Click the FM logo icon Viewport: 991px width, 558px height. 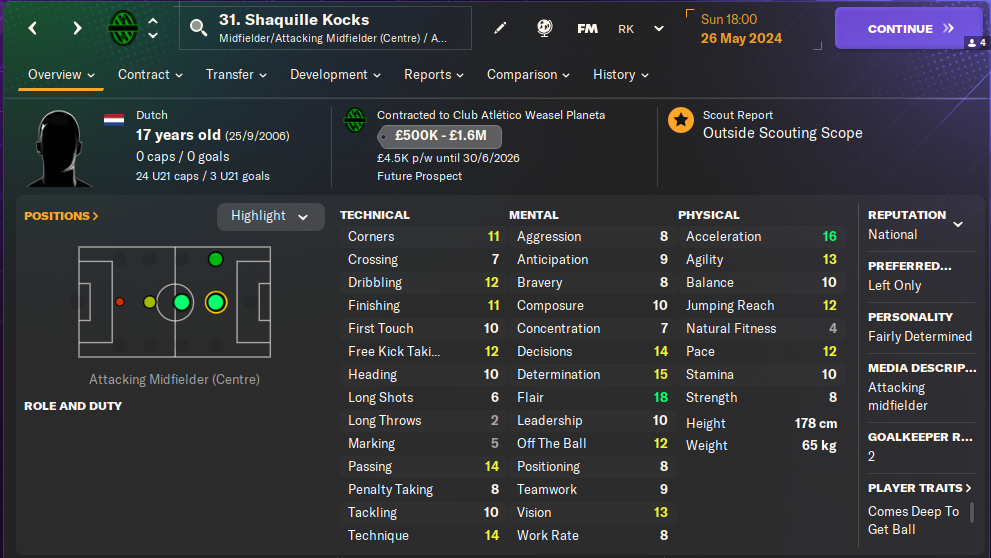(588, 28)
